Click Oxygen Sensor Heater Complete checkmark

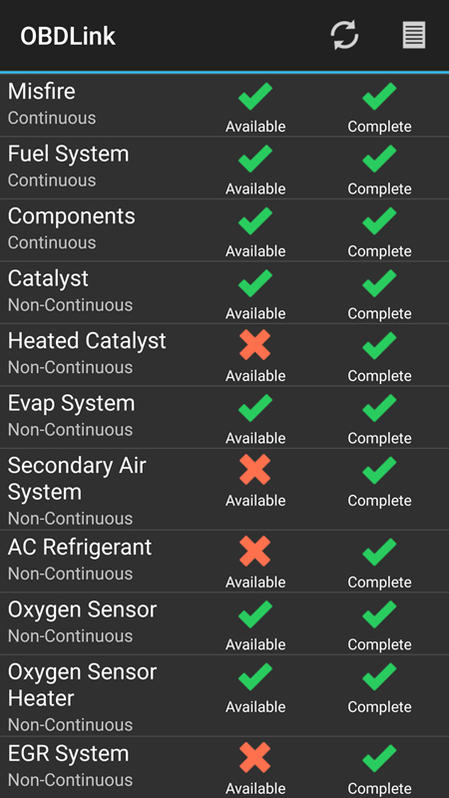379,676
